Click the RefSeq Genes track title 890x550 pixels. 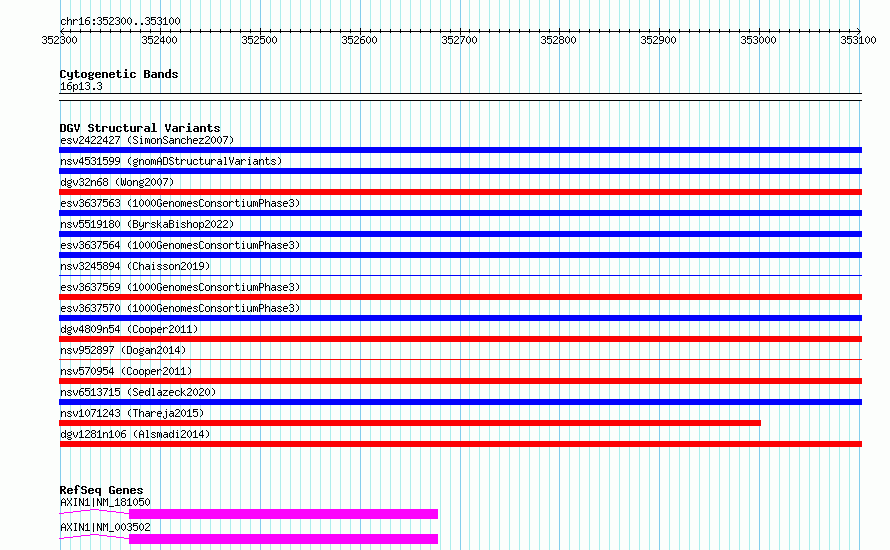tap(101, 490)
